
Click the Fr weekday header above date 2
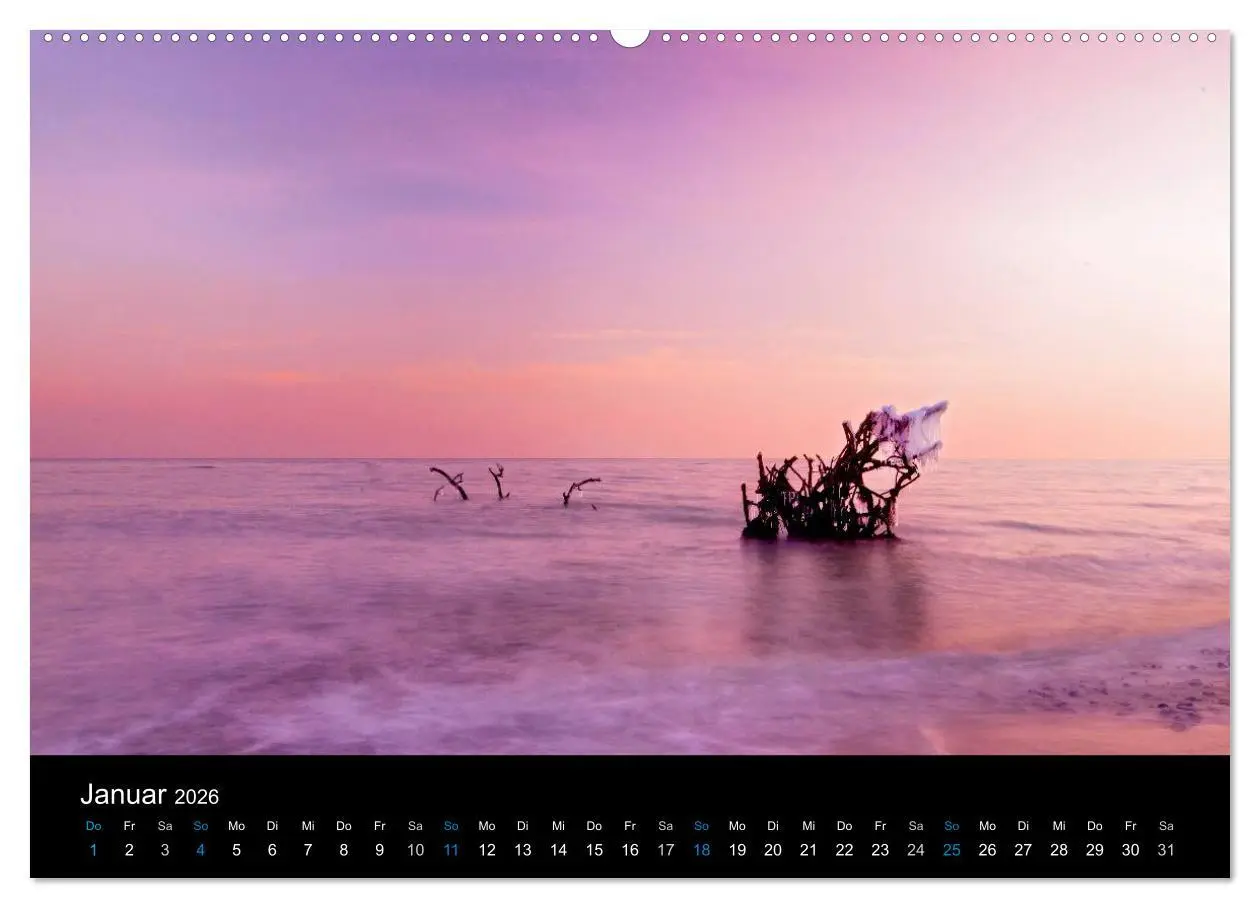(x=129, y=826)
